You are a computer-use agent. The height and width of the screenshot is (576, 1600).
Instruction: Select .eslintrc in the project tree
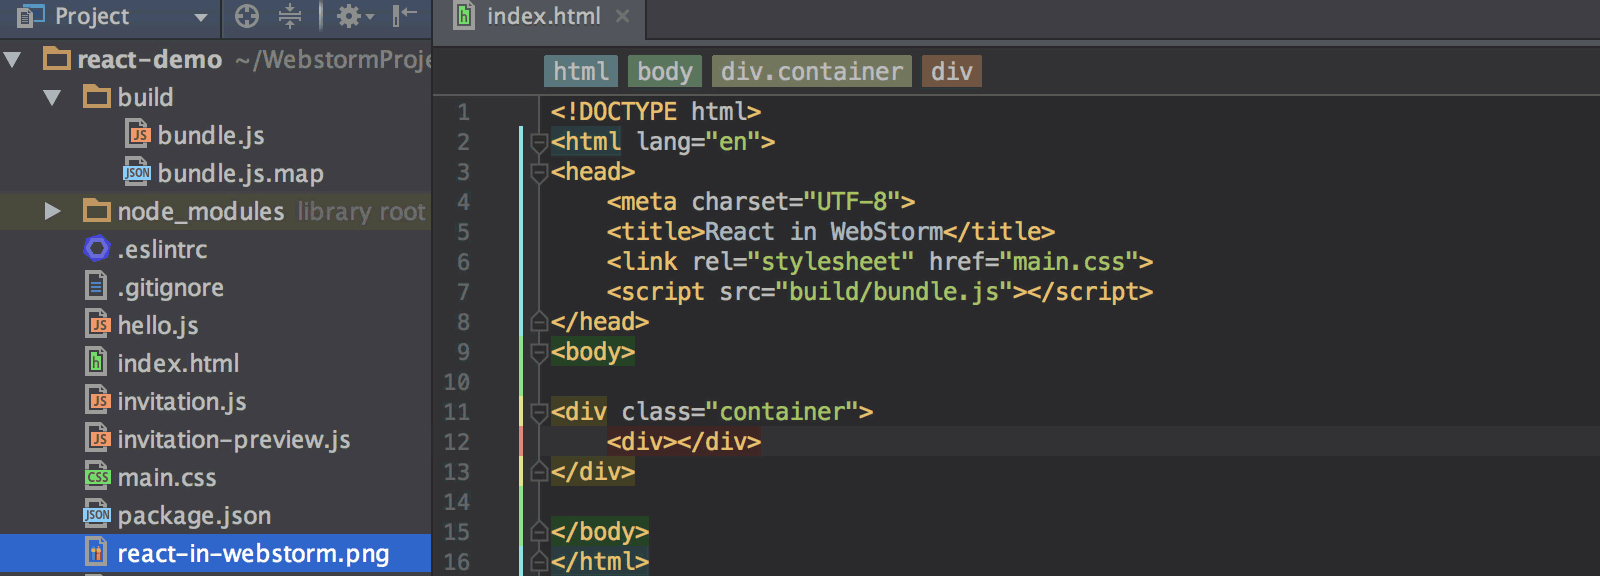(162, 249)
